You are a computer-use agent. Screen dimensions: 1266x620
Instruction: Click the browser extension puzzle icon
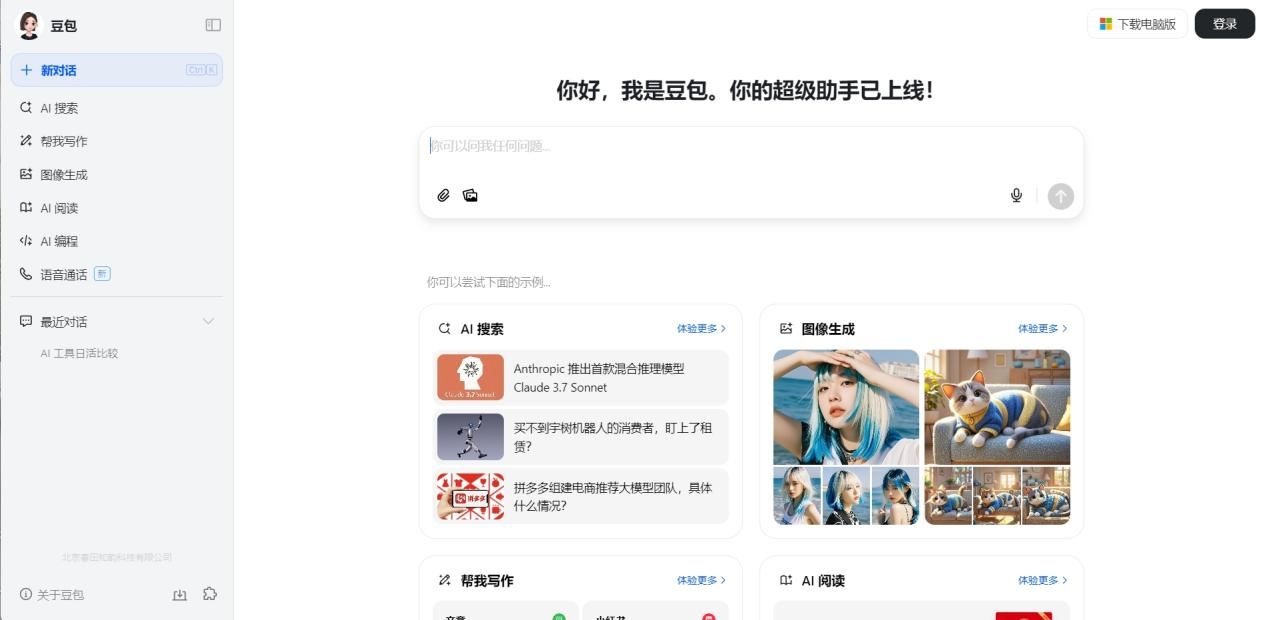point(210,594)
